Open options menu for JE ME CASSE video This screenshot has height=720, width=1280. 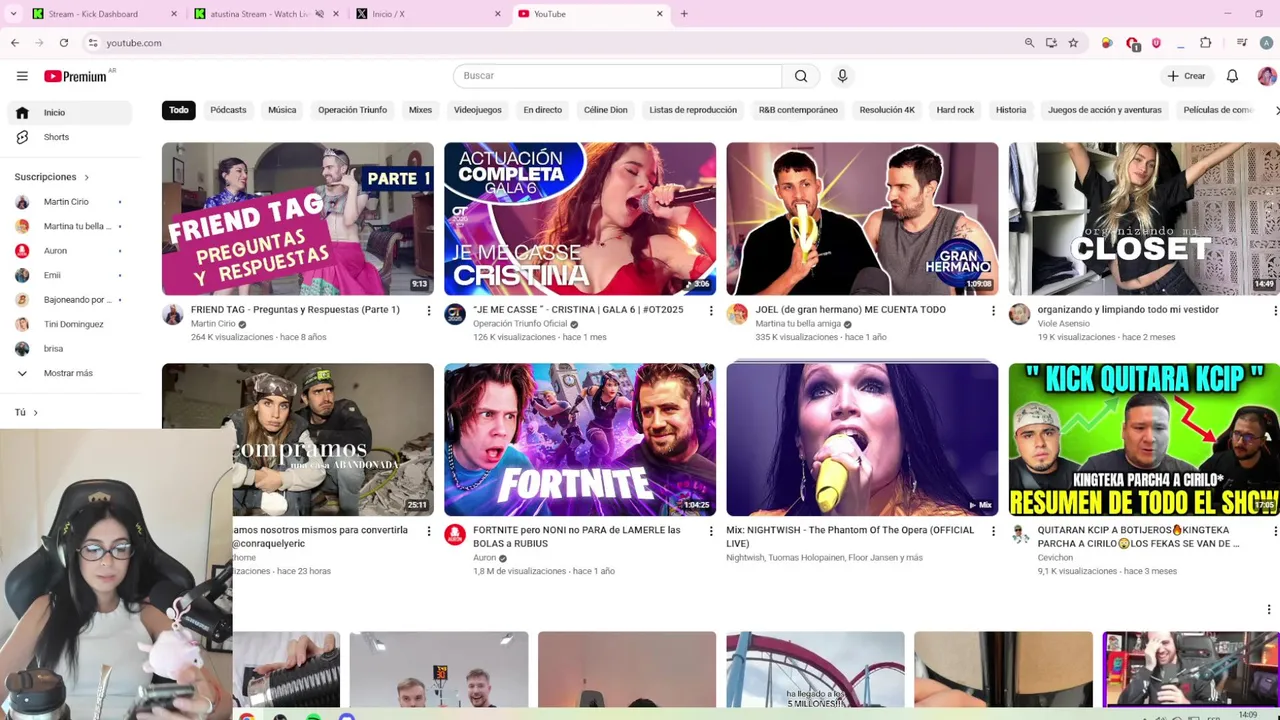click(711, 311)
